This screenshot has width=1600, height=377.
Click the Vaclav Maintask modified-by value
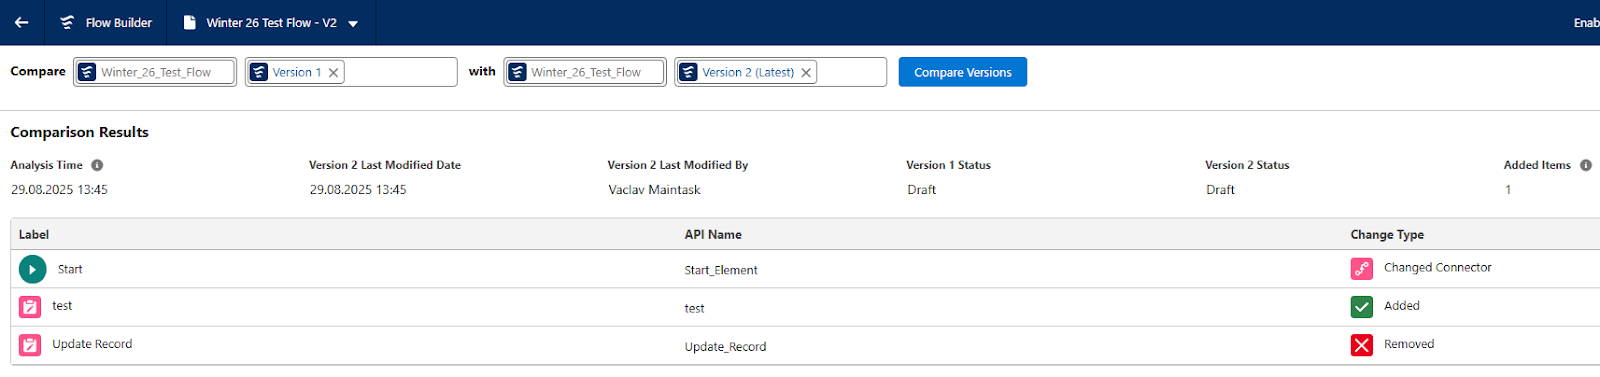click(654, 189)
